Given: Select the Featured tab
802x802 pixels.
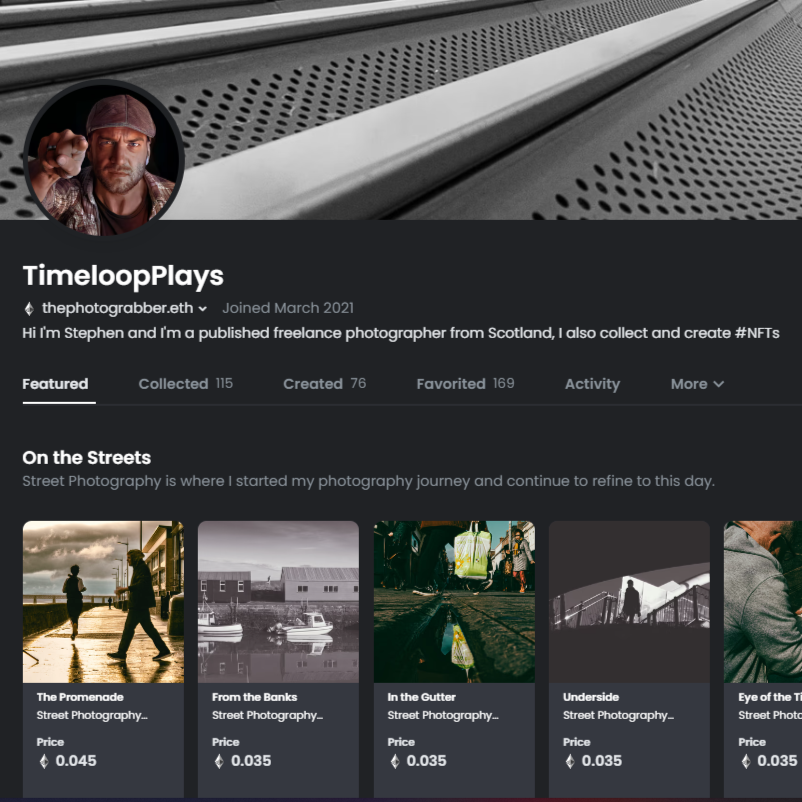Looking at the screenshot, I should (x=55, y=384).
